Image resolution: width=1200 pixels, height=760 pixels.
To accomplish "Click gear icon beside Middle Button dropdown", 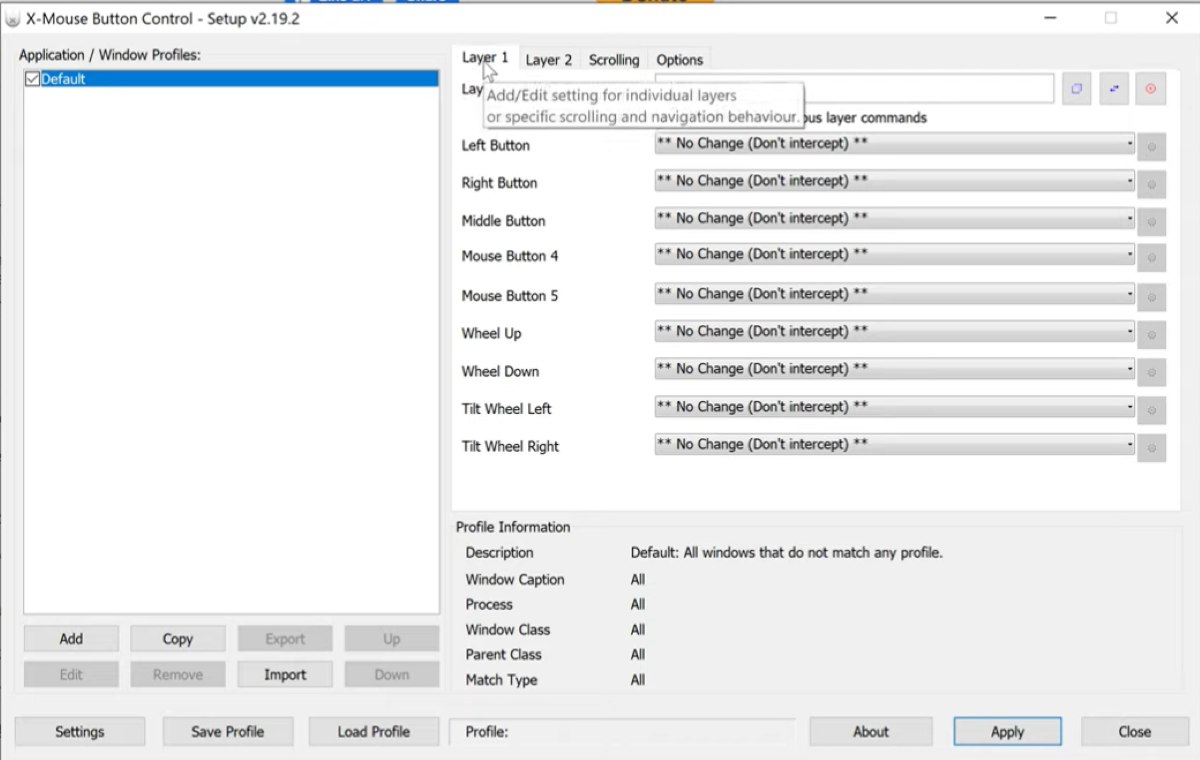I will point(1152,221).
